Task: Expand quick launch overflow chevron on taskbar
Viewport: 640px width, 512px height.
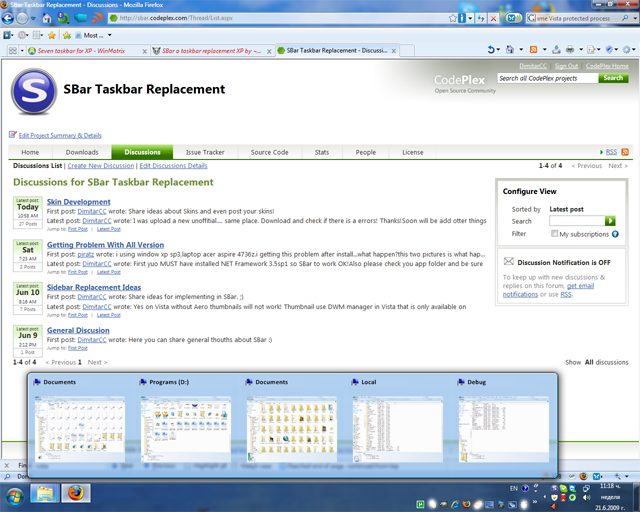Action: (535, 501)
